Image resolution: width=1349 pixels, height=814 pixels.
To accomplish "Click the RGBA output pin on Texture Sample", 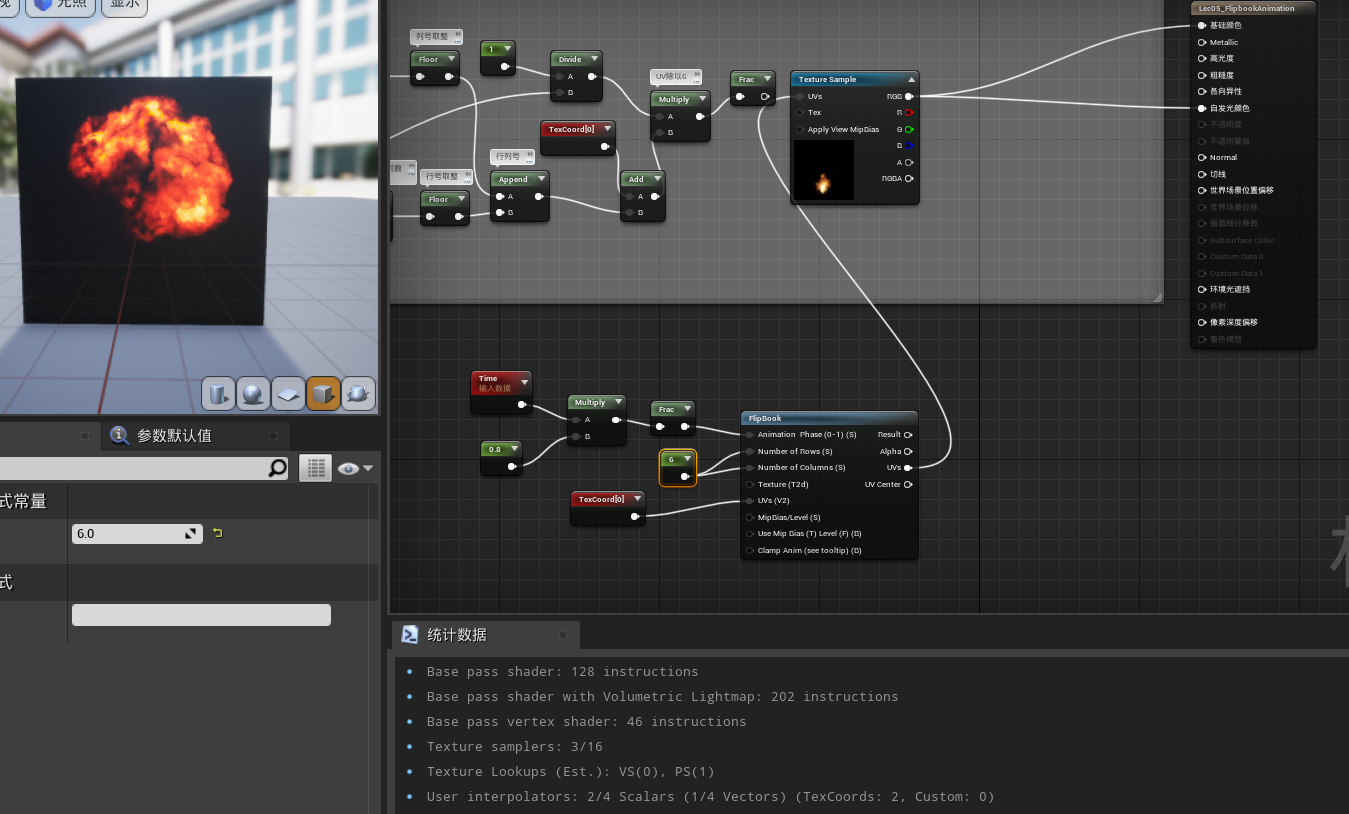I will tap(909, 179).
